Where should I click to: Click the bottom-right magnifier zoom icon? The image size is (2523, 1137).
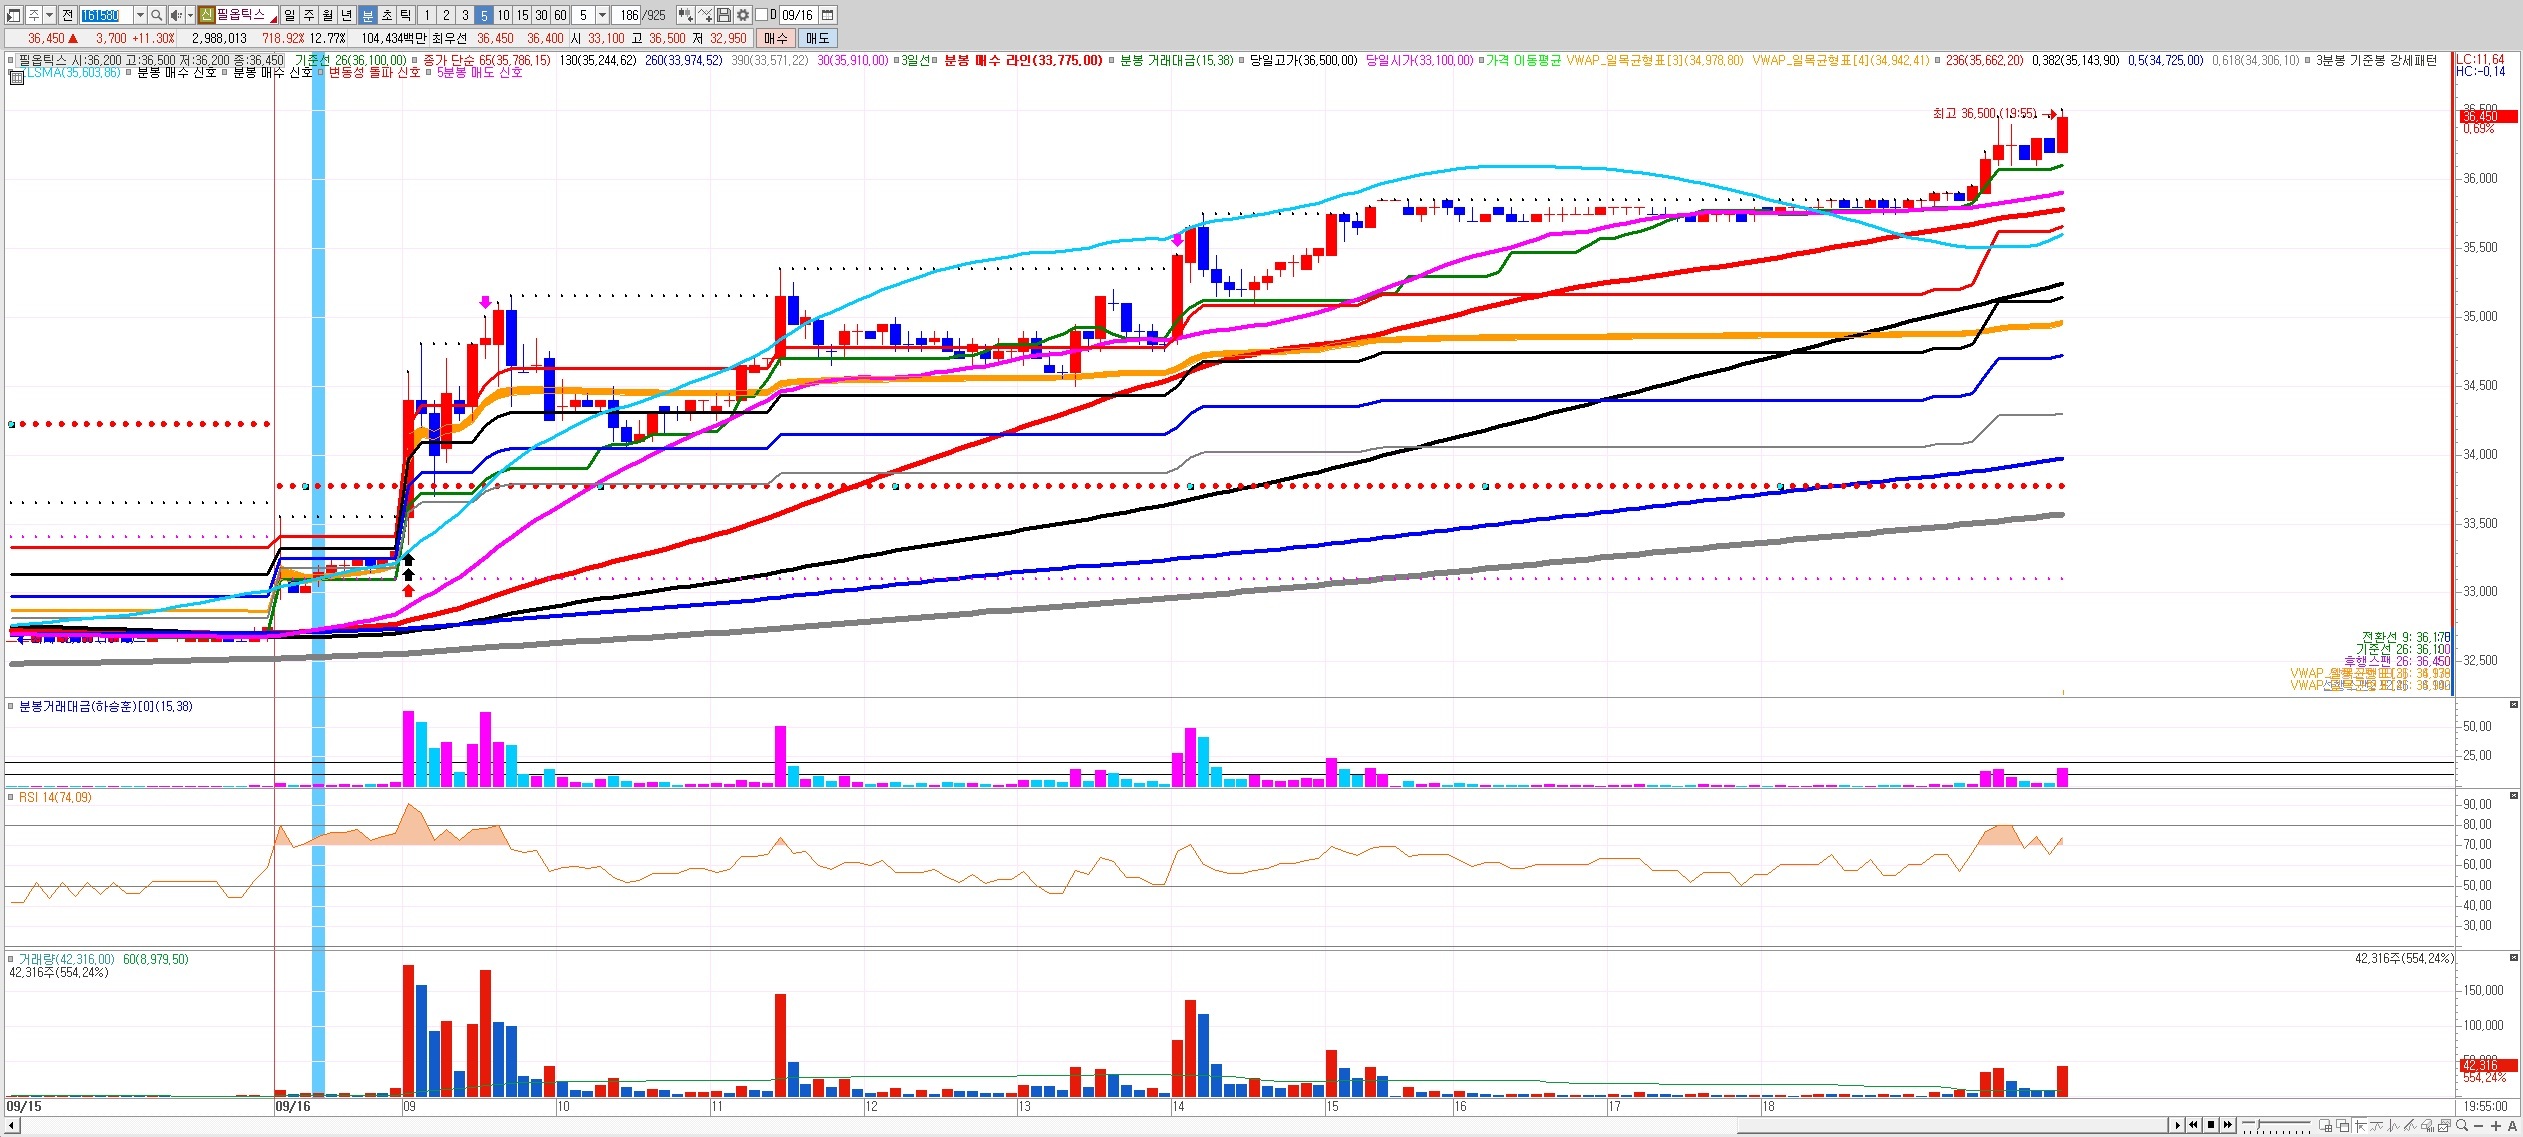(2462, 1126)
